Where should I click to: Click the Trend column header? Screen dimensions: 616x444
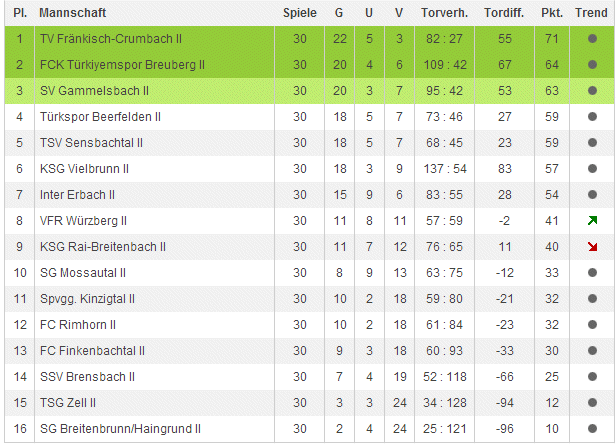coord(593,13)
